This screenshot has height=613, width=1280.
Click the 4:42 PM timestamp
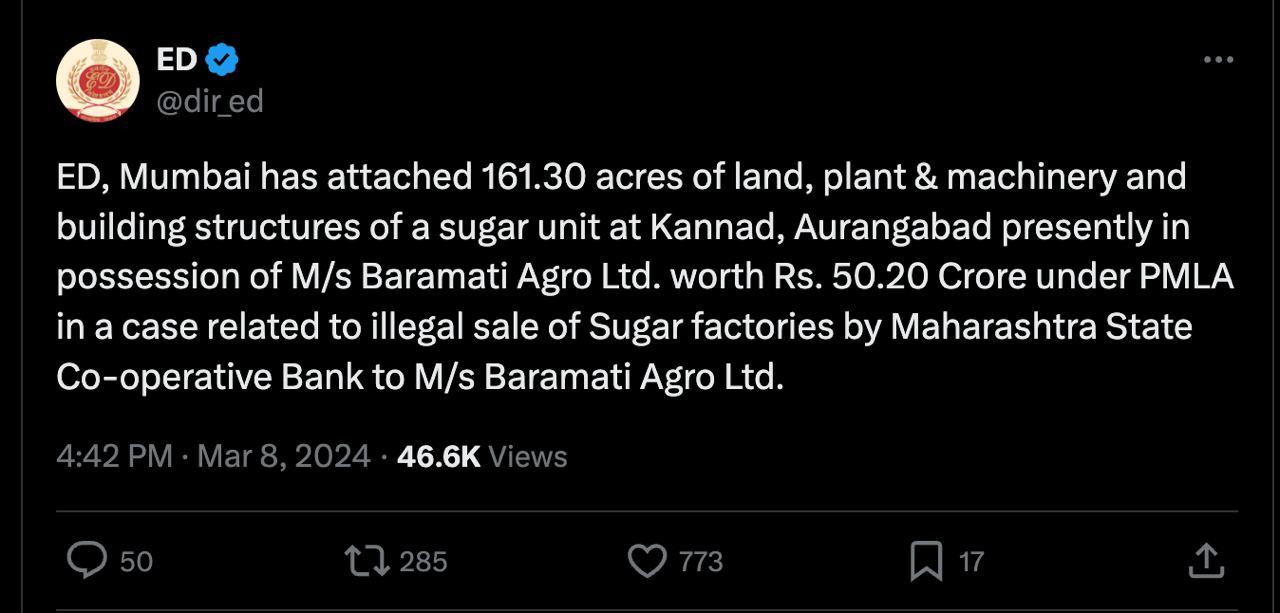pyautogui.click(x=115, y=457)
